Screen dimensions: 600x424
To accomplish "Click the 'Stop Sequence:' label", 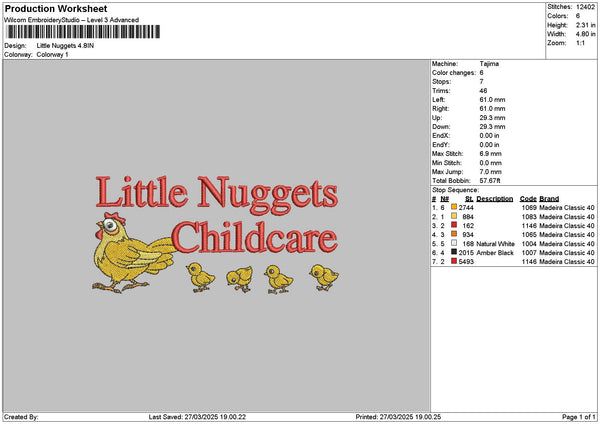I will (x=455, y=190).
